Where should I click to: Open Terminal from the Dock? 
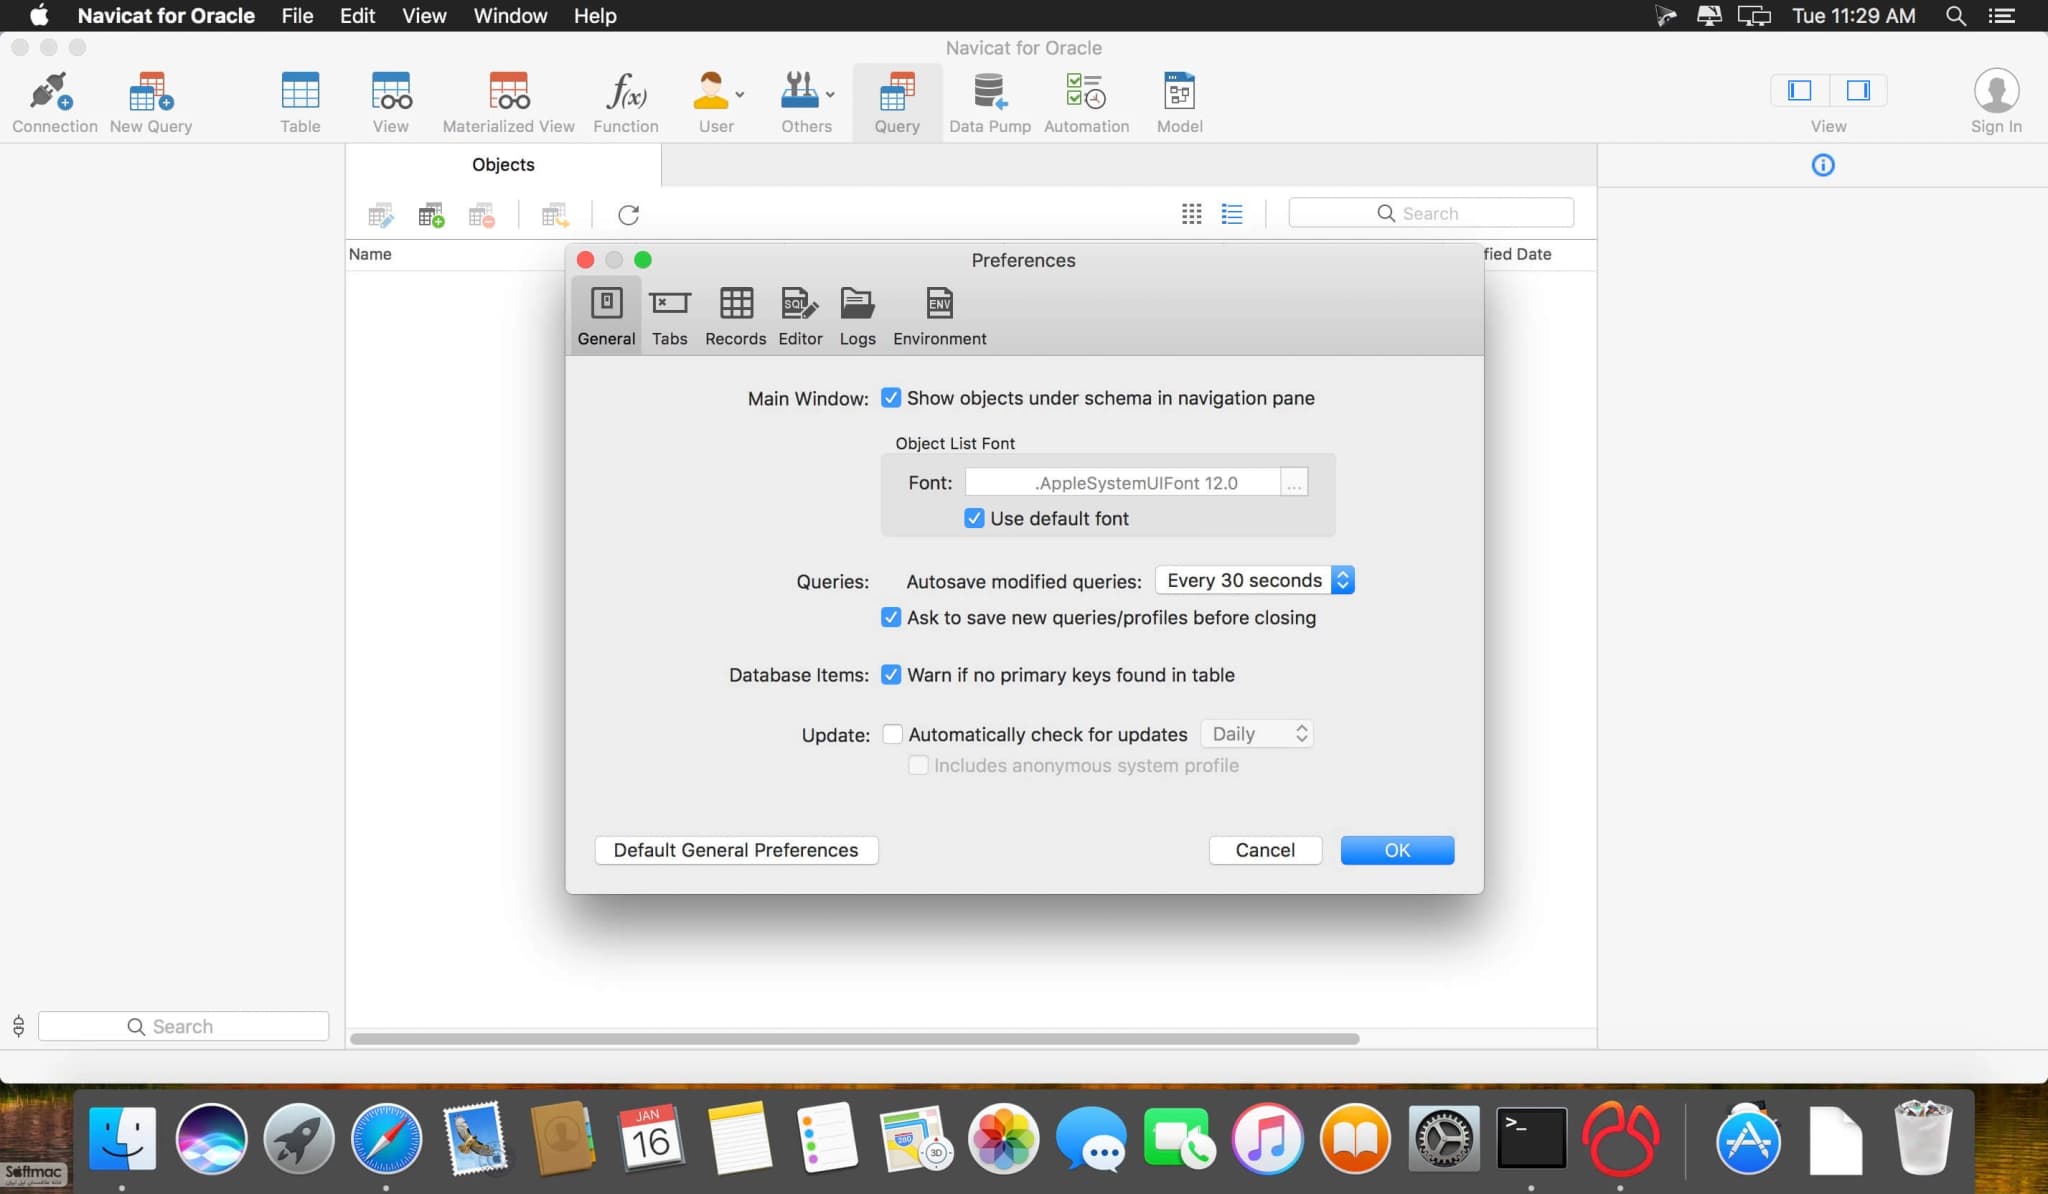click(x=1531, y=1138)
